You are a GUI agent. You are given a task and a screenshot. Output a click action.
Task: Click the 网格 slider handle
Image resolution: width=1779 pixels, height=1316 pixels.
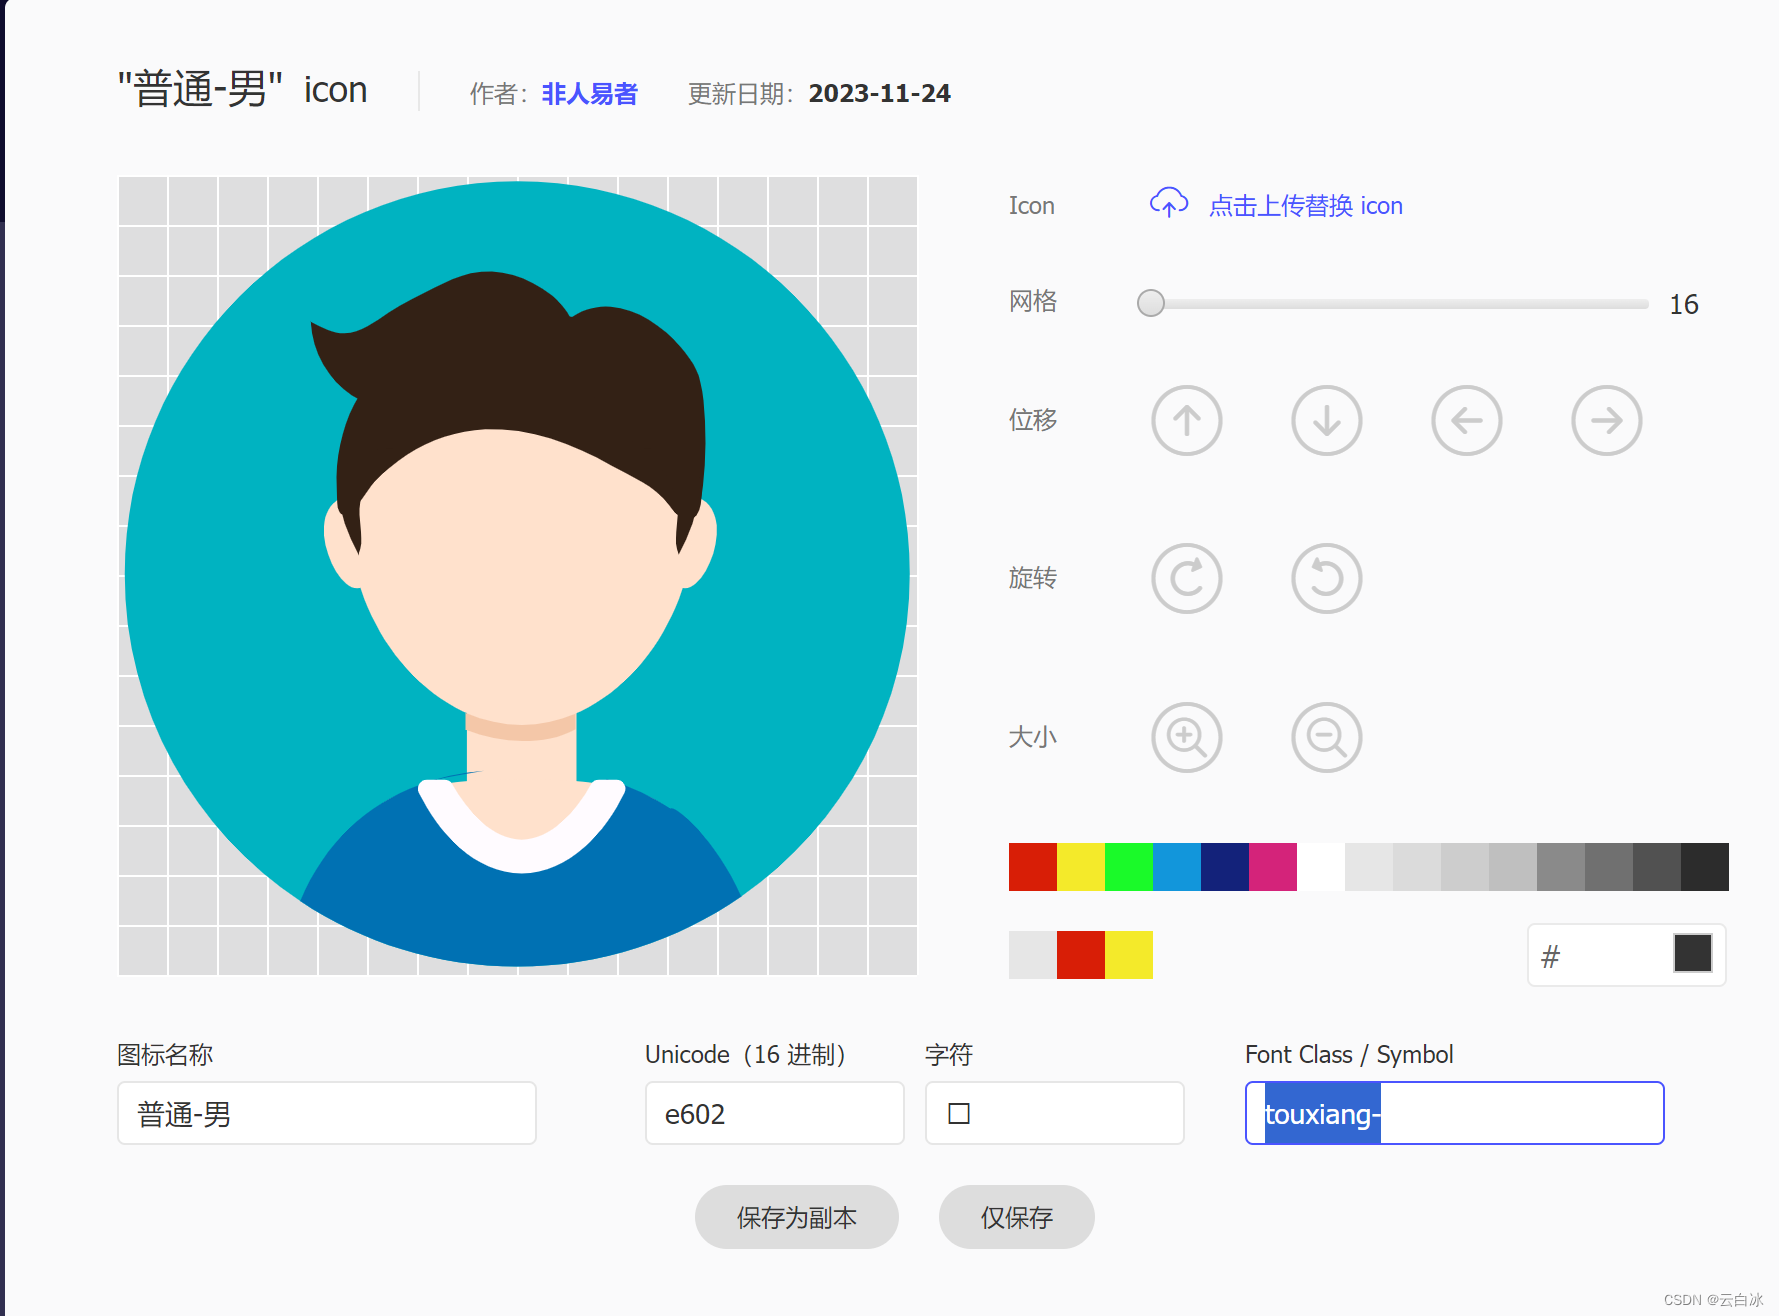coord(1150,303)
